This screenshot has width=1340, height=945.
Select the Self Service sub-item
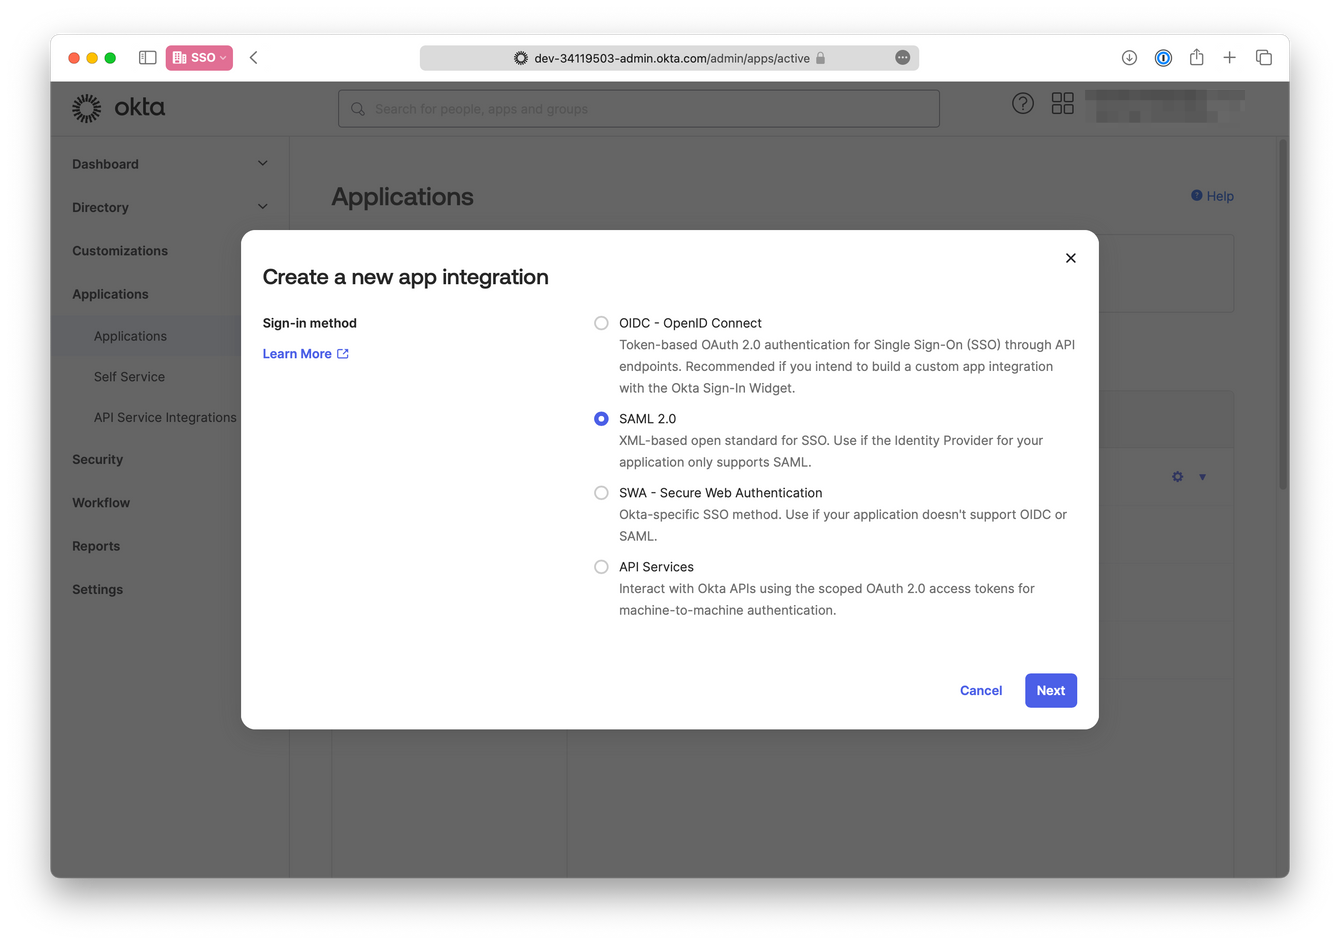pyautogui.click(x=129, y=377)
